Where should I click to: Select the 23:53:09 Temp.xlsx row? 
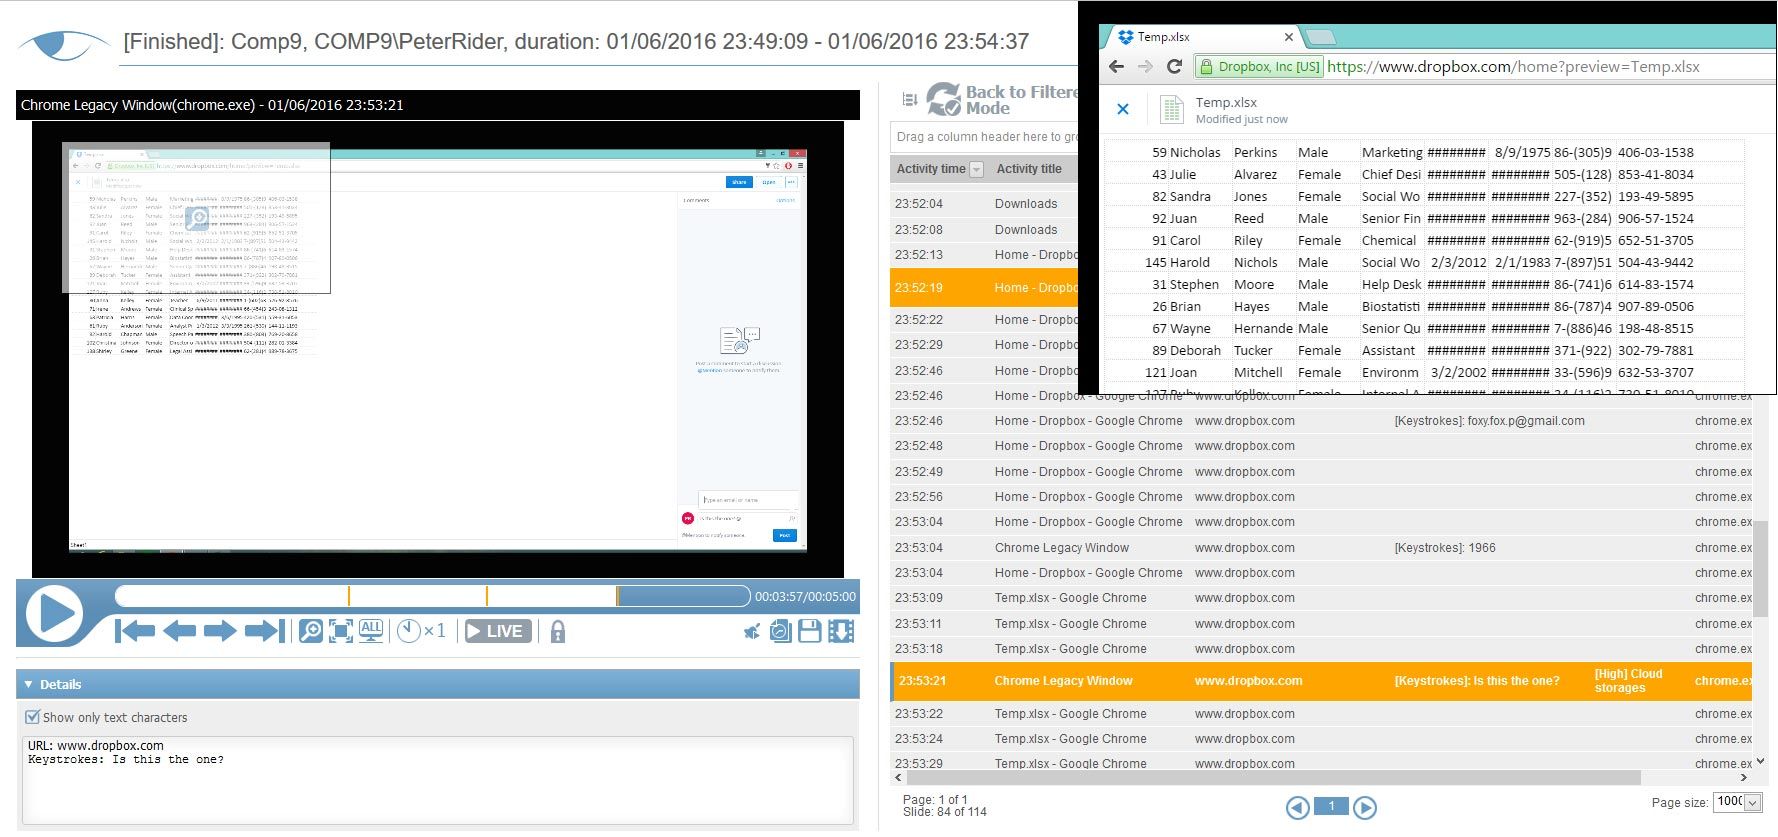[1321, 598]
